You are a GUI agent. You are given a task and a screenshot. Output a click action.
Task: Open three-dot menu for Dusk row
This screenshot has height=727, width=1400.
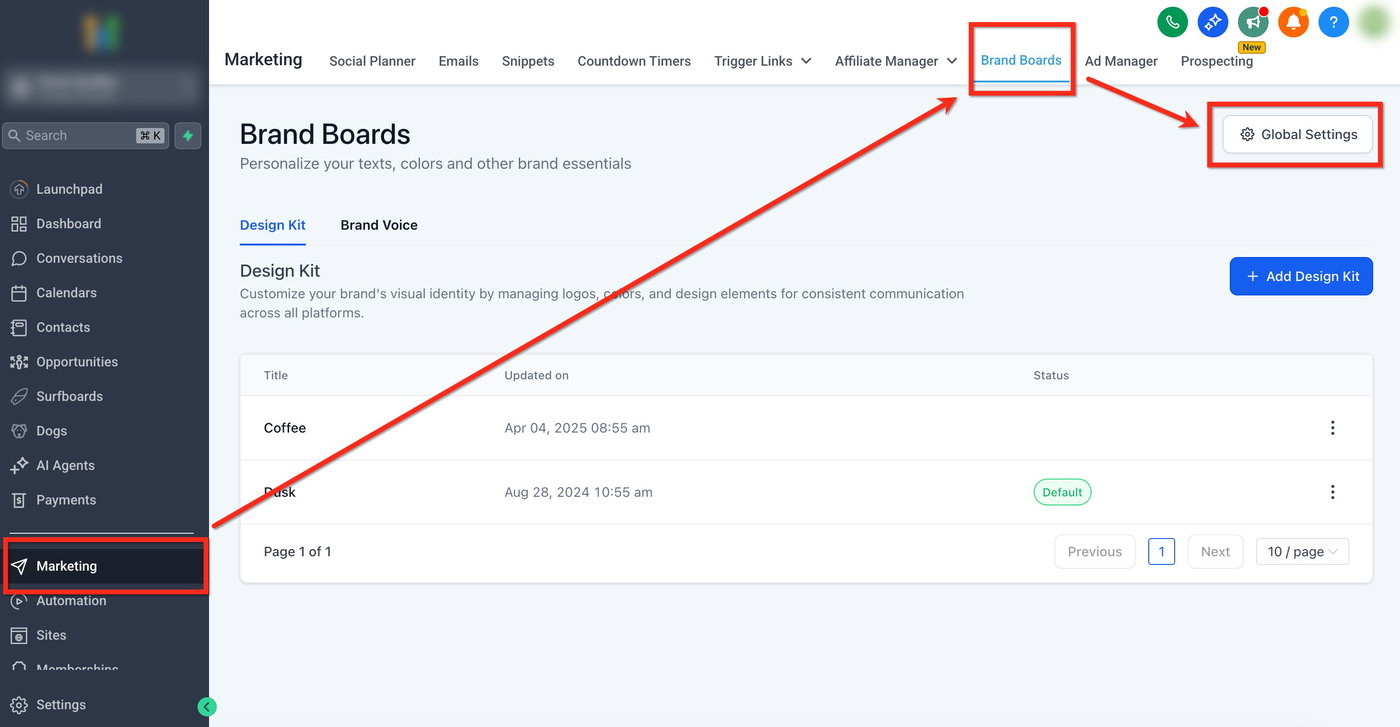(x=1332, y=492)
